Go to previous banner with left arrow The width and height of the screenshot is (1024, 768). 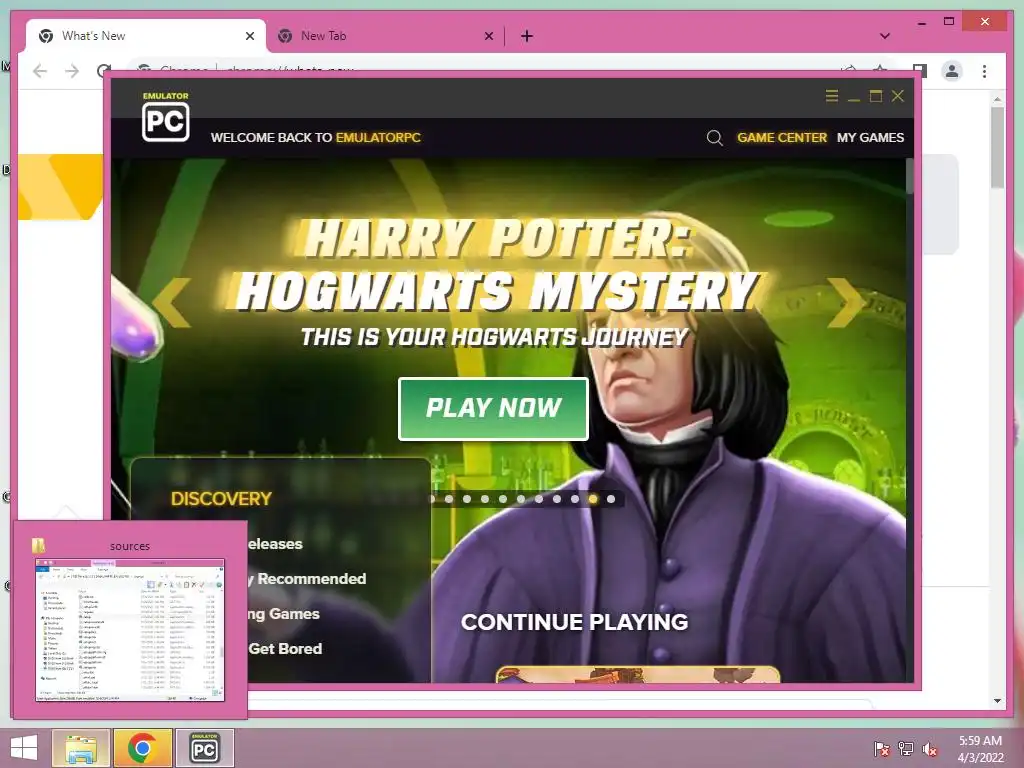click(x=171, y=302)
